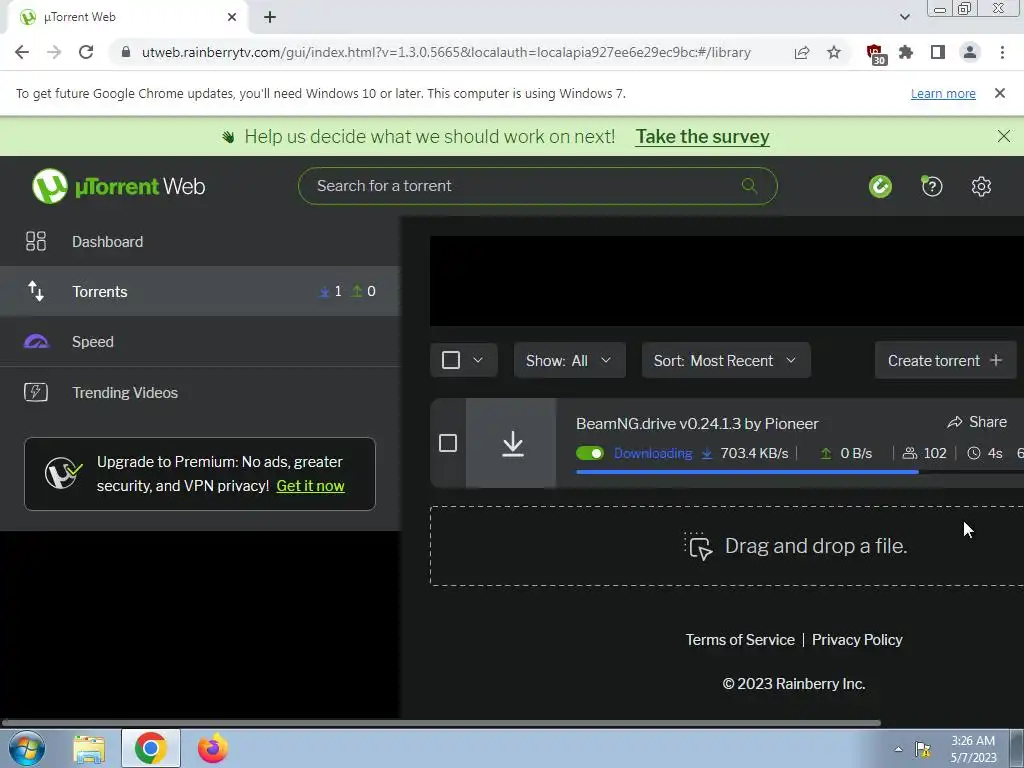The image size is (1024, 768).
Task: Open the Privacy Policy link
Action: [857, 640]
